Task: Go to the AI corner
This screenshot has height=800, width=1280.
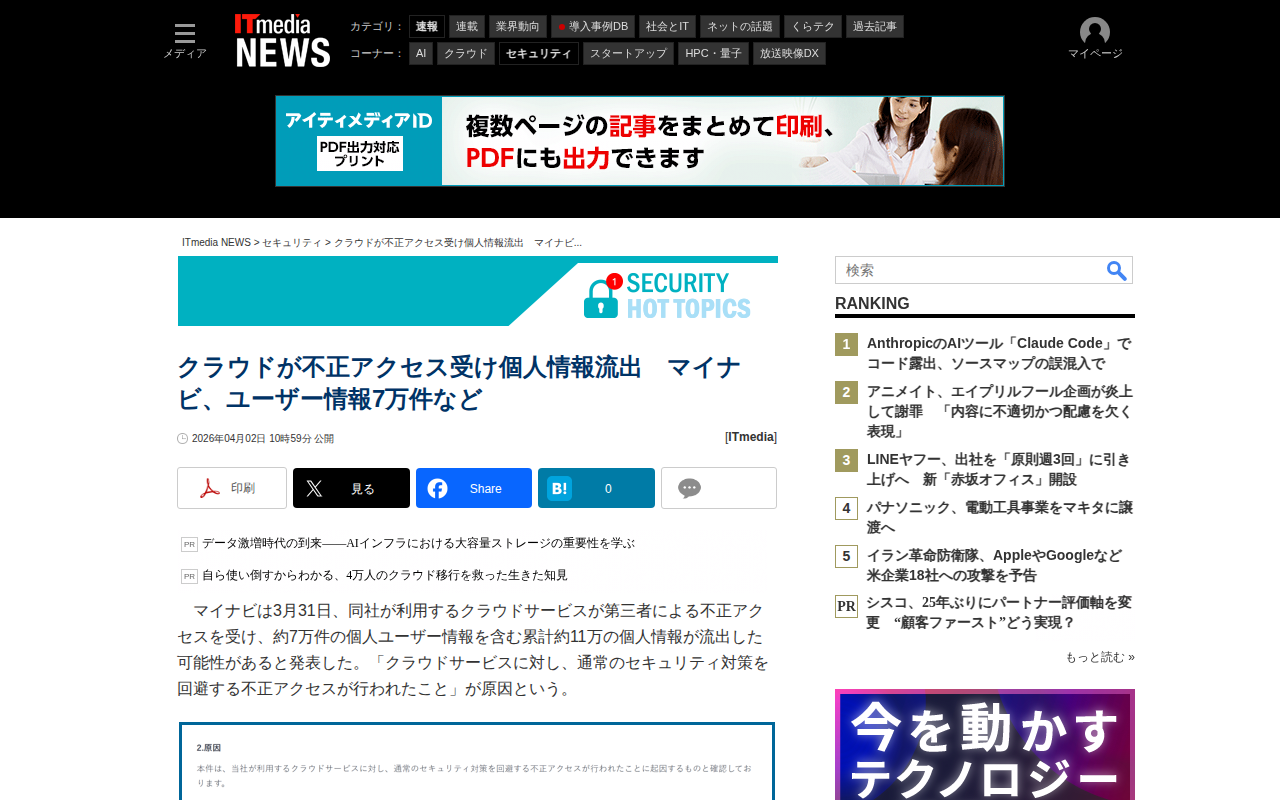Action: pos(421,54)
